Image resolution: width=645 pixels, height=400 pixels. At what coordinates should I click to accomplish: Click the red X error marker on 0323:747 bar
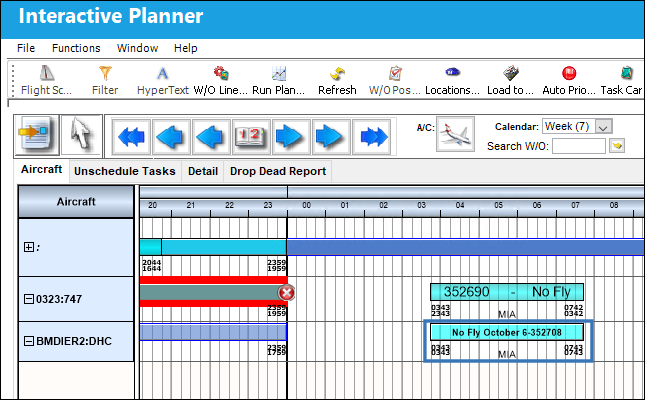tap(286, 293)
